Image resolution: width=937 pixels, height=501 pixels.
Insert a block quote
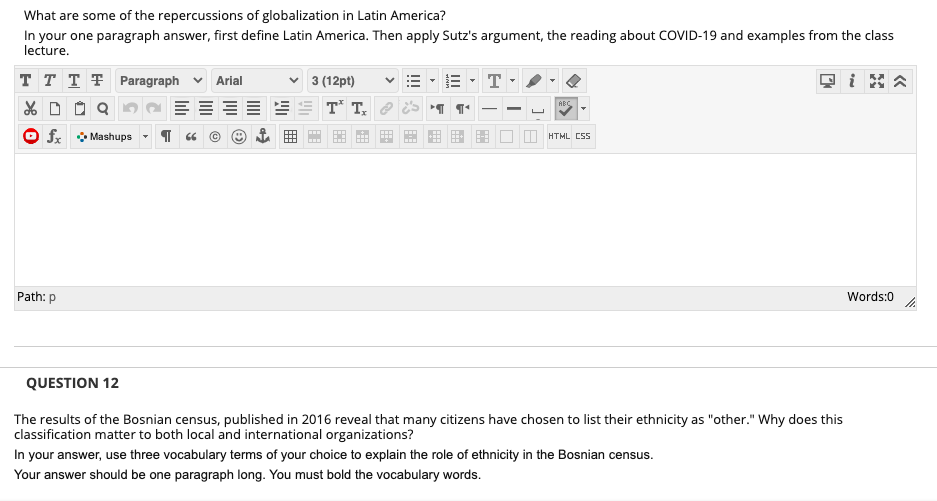pos(191,136)
